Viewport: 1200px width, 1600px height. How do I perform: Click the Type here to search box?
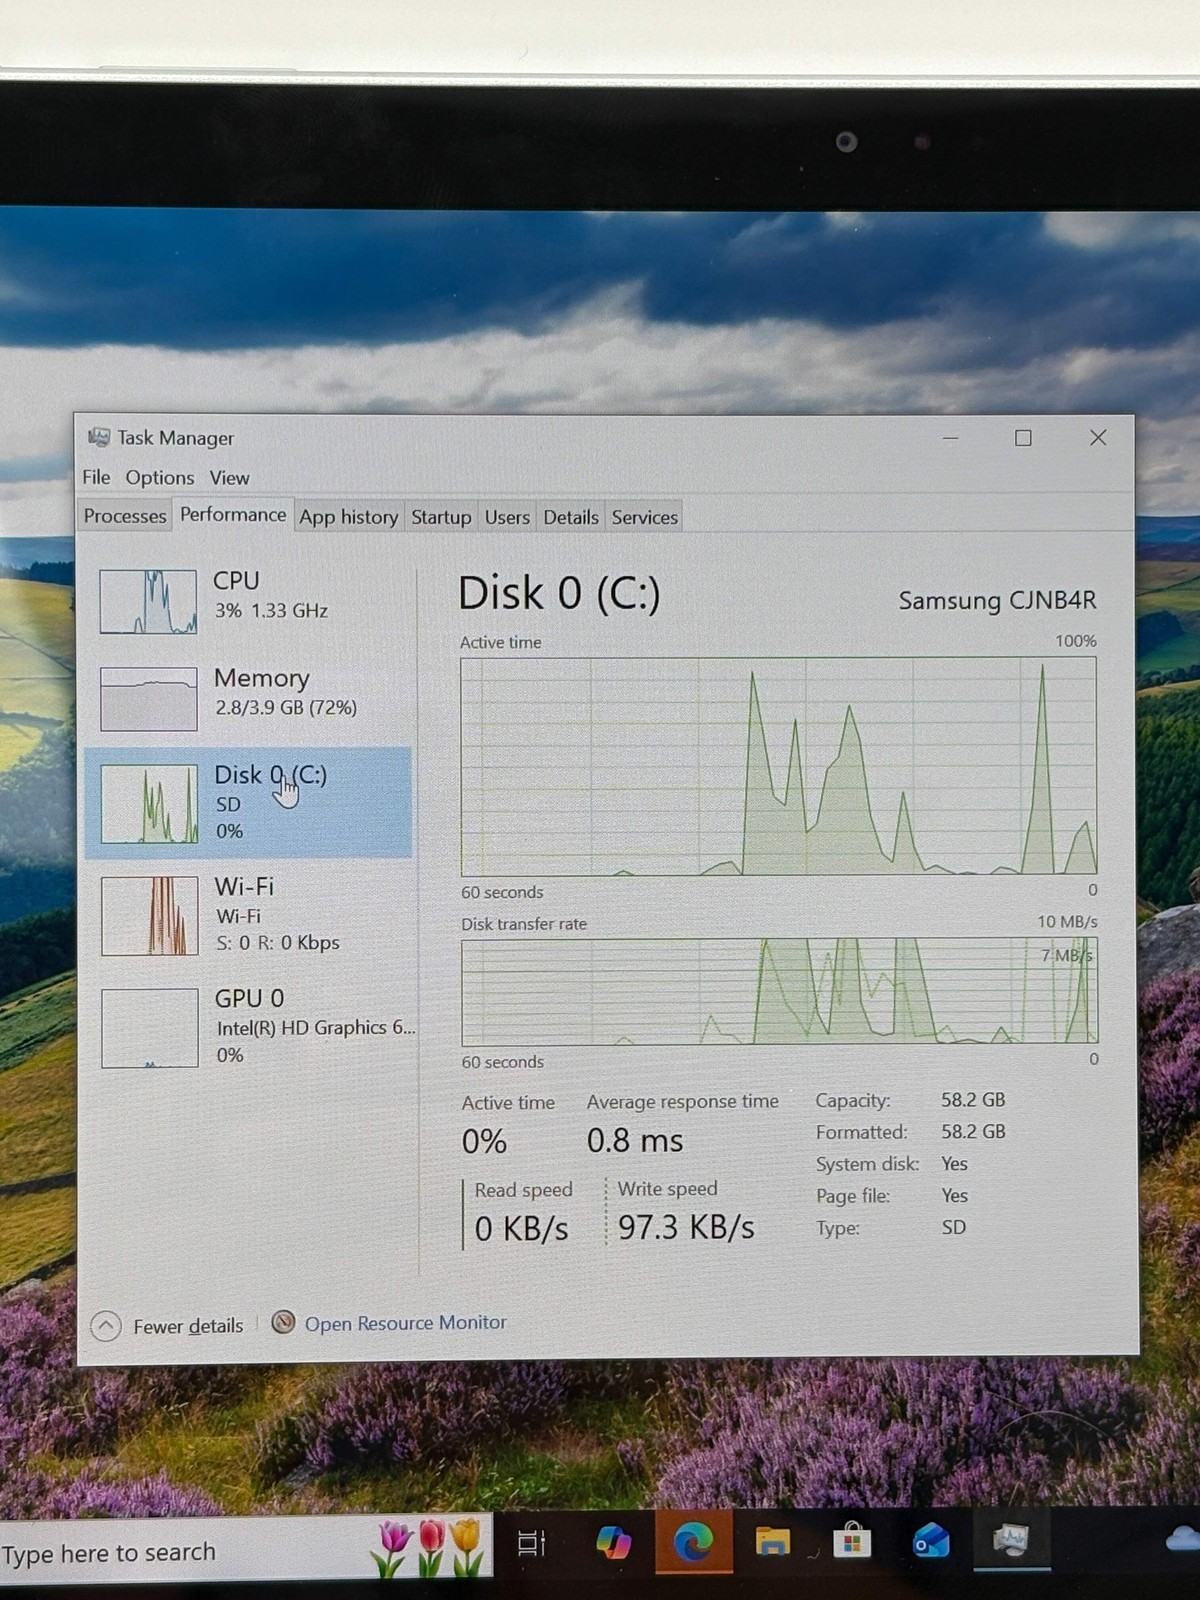(245, 1551)
